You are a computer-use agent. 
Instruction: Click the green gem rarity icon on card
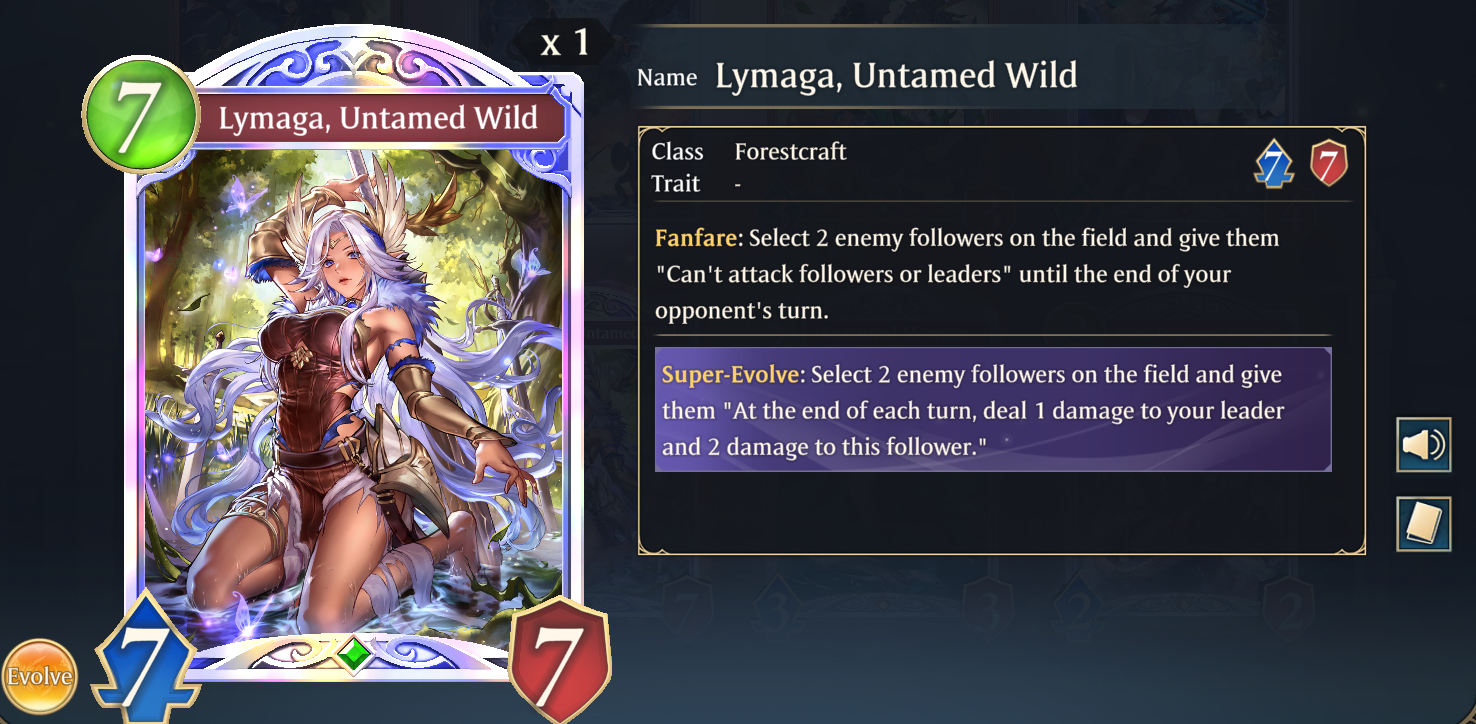click(353, 654)
